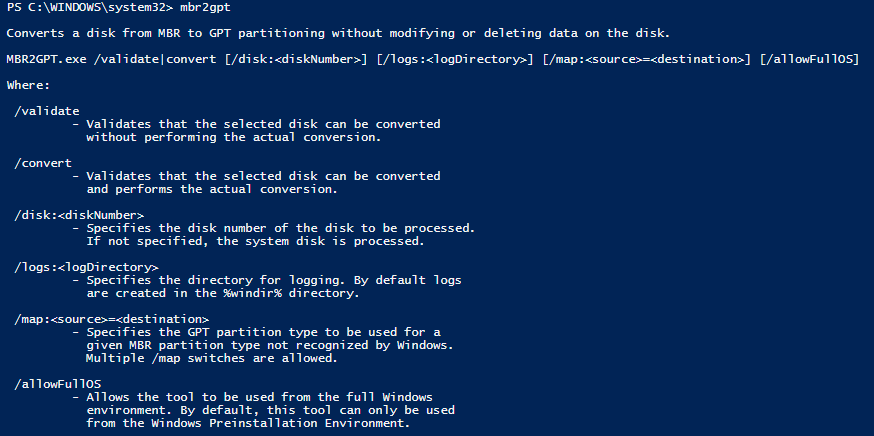
Task: Click 'without performing the actual conversion.' line
Action: click(x=234, y=137)
